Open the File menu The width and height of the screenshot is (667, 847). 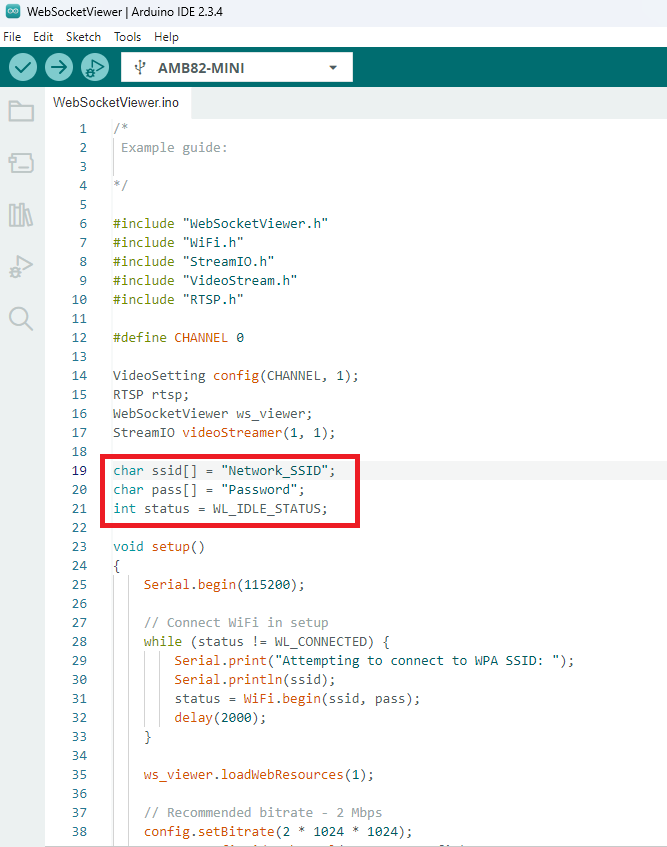12,37
